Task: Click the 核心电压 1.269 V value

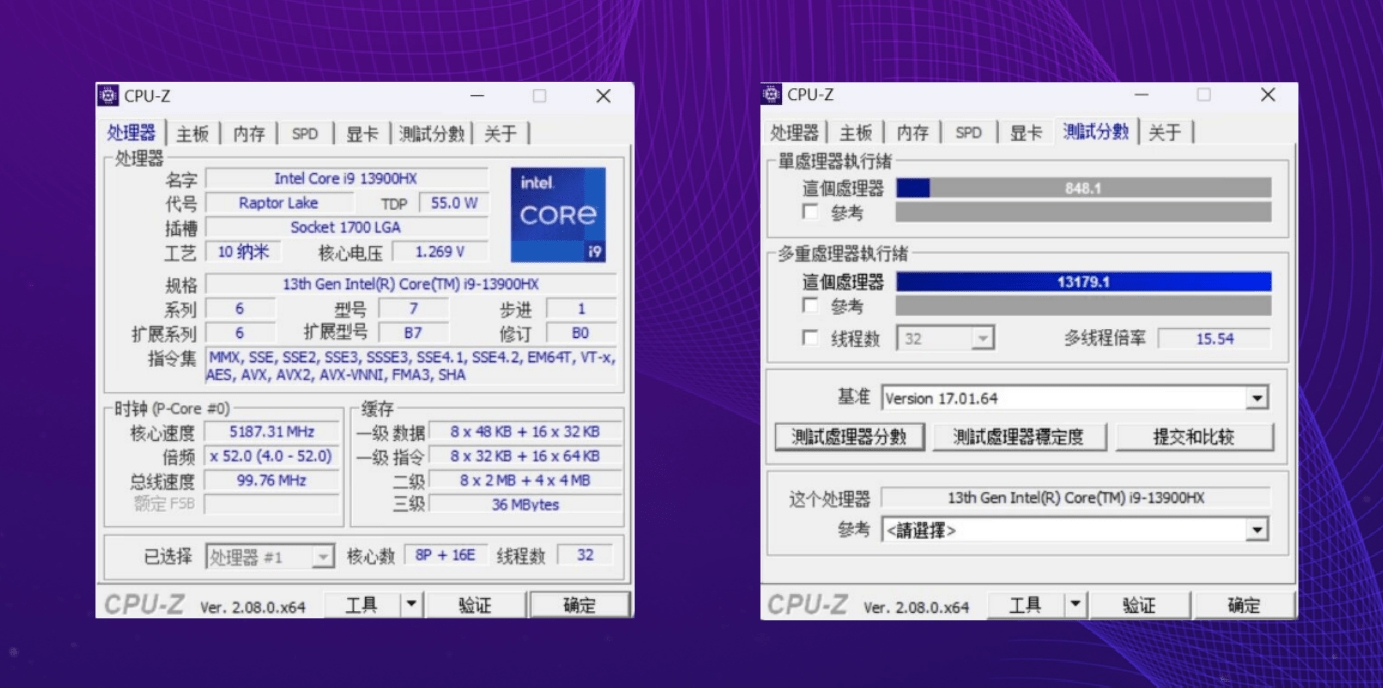Action: point(440,252)
